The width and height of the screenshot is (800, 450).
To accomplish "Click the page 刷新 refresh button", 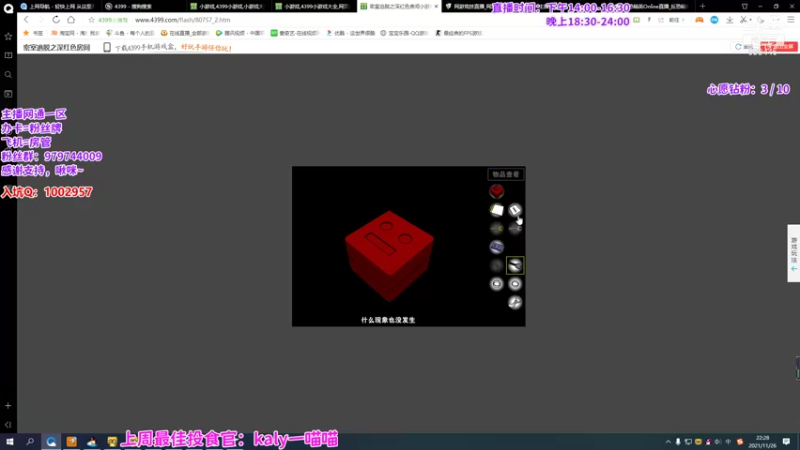I will pos(744,47).
